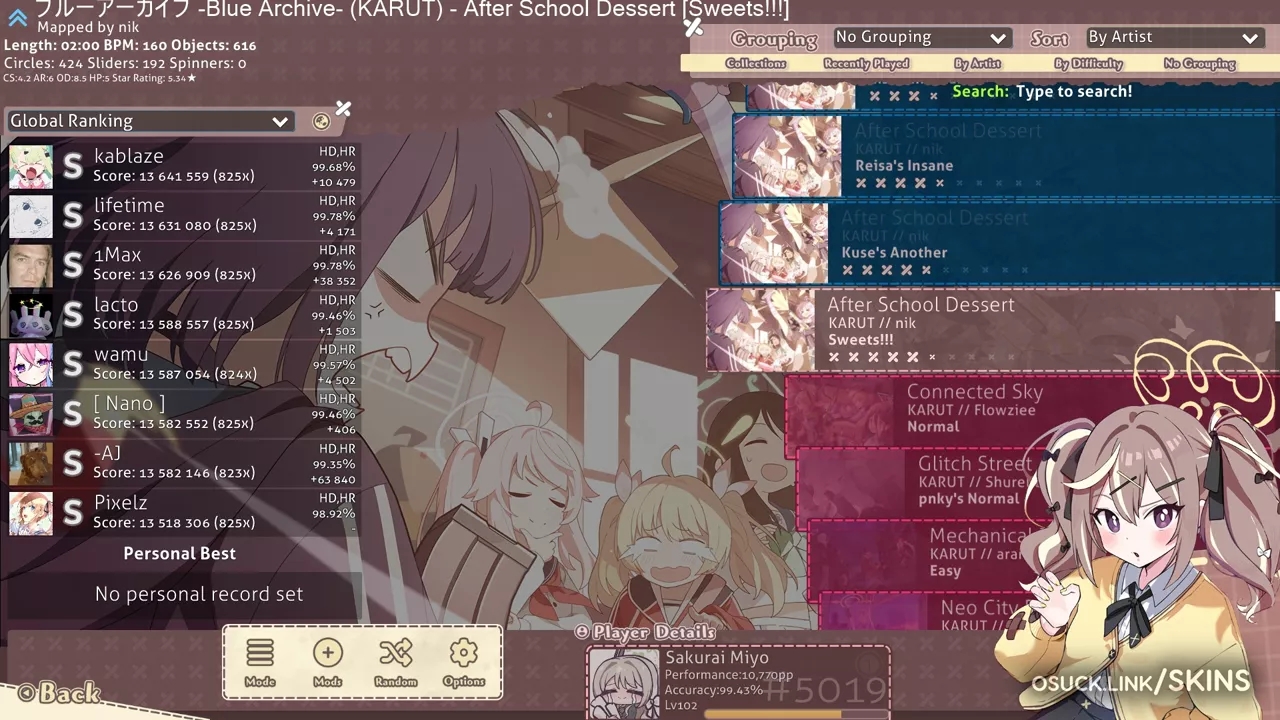View -AJ's leaderboard score
Viewport: 1280px width, 720px height.
point(182,464)
